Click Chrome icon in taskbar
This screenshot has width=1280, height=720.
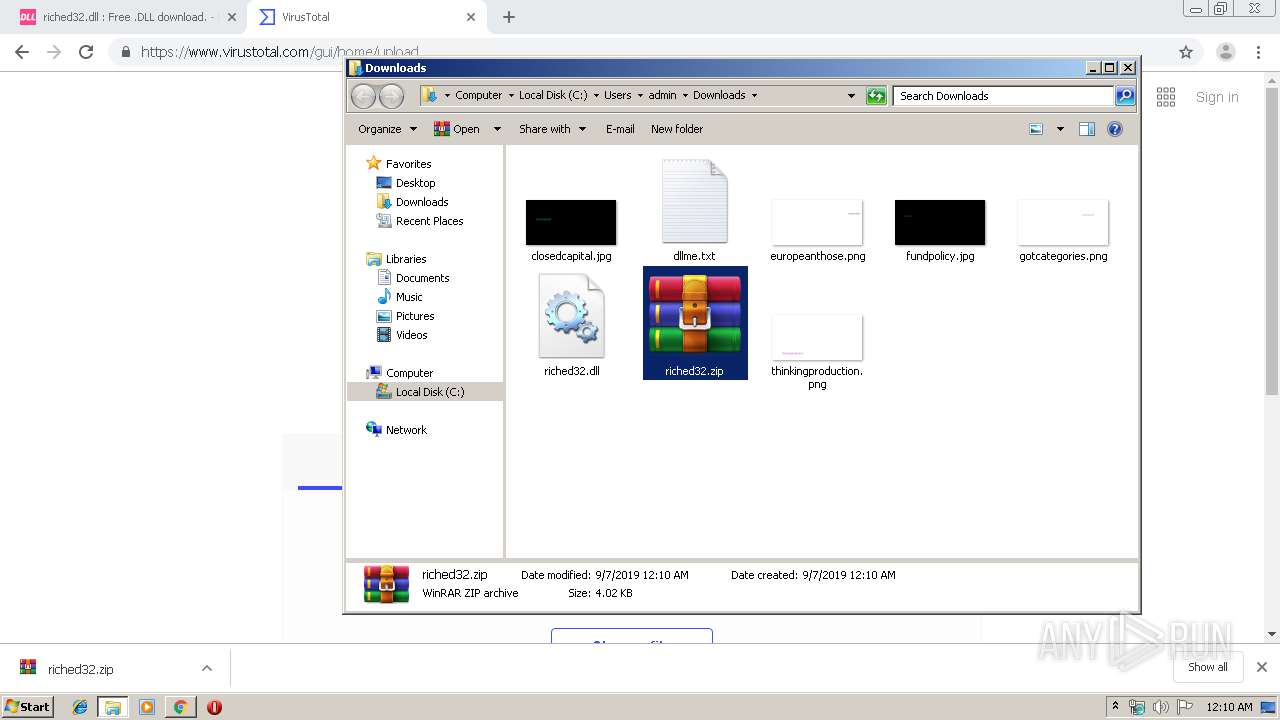pyautogui.click(x=180, y=707)
